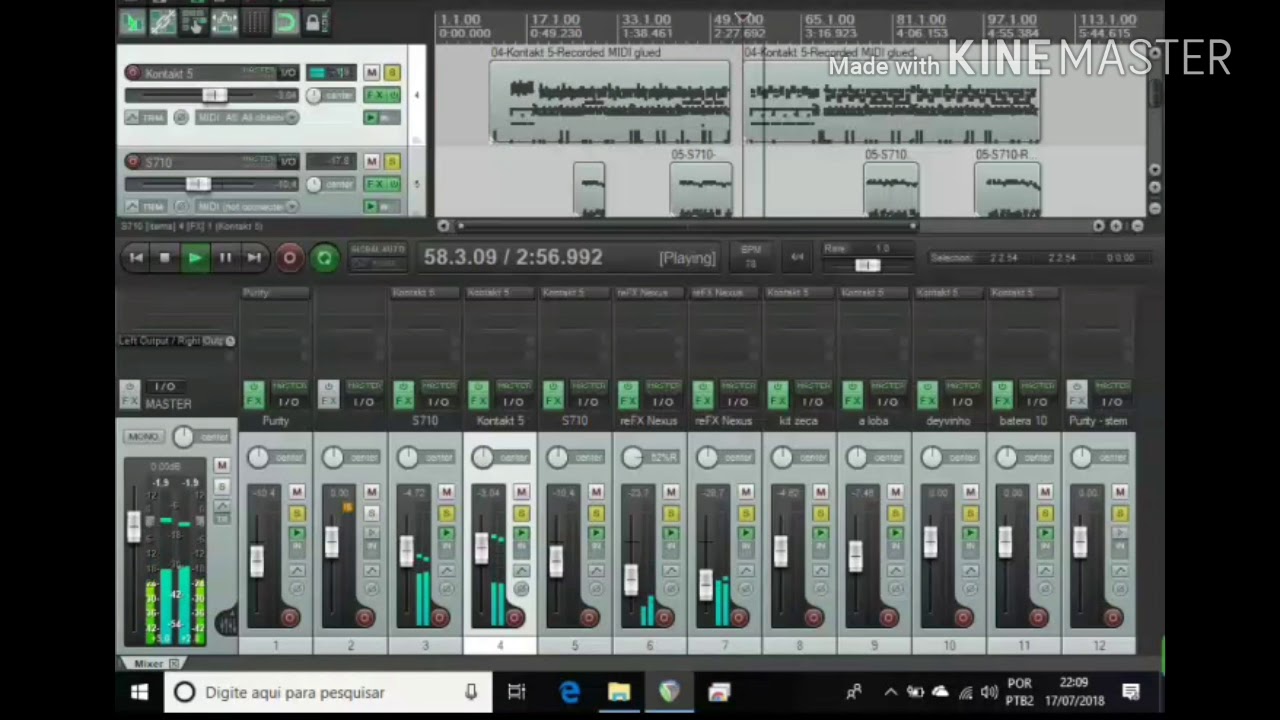Arm mixer track 5 S710 for recording
This screenshot has width=1280, height=720.
(x=589, y=617)
